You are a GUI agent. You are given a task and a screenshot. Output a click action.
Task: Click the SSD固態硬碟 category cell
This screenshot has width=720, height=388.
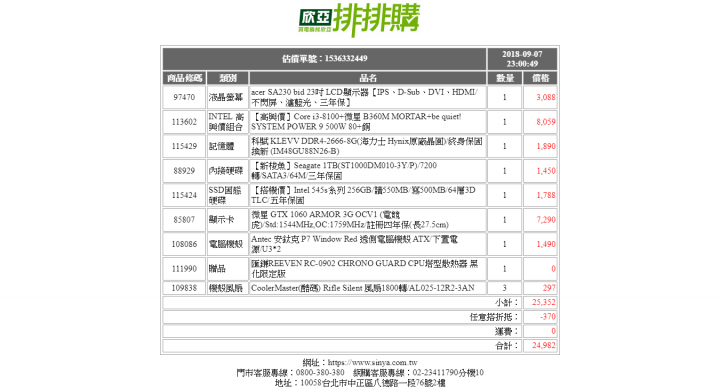[228, 195]
